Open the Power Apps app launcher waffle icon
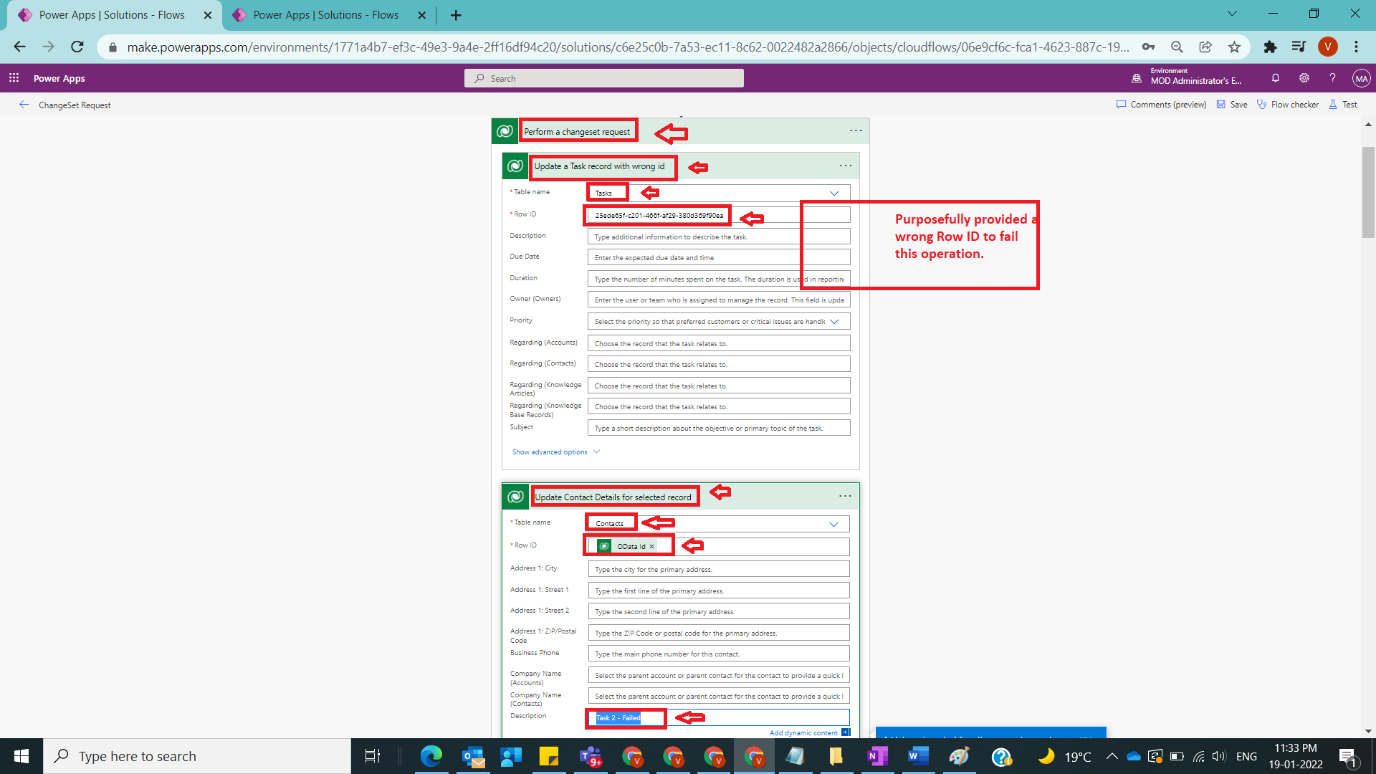The width and height of the screenshot is (1376, 774). [x=13, y=77]
